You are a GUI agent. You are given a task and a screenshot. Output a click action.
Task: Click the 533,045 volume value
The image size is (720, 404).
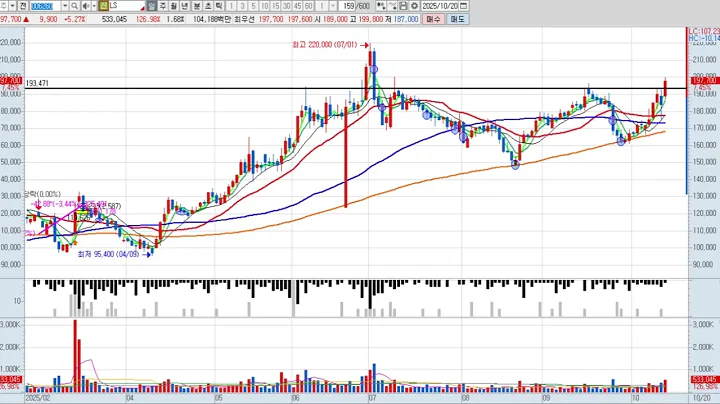point(114,19)
